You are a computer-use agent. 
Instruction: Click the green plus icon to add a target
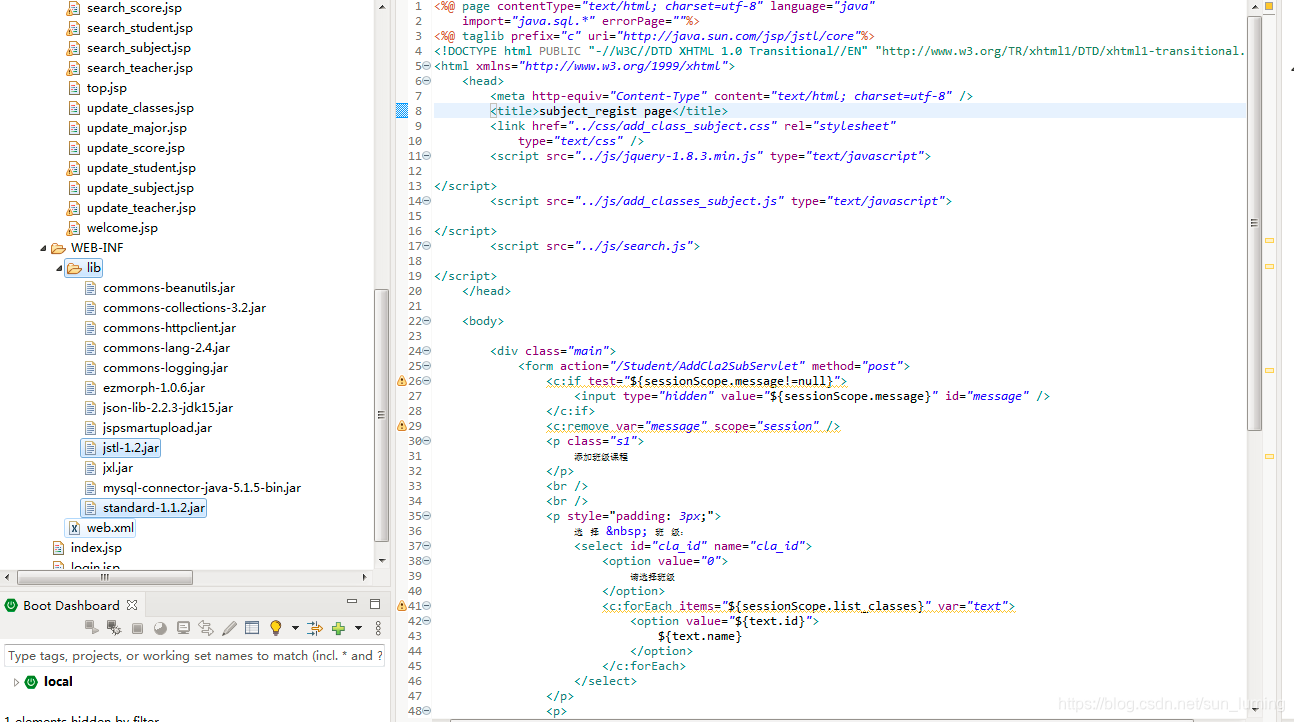pyautogui.click(x=338, y=627)
